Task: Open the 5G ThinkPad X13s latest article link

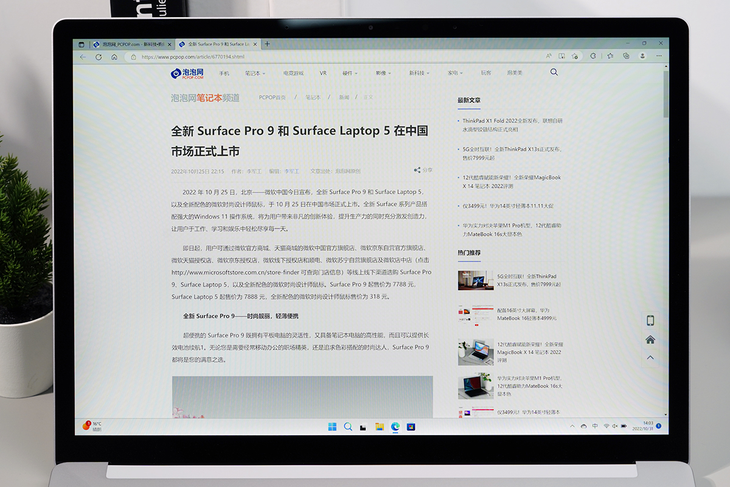Action: [512, 154]
